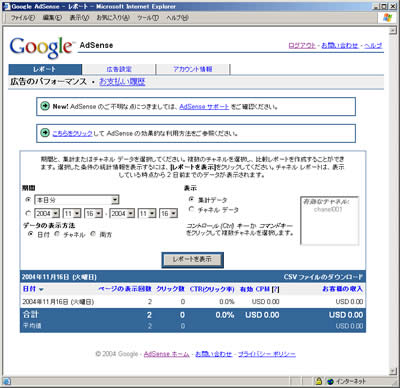This screenshot has height=388, width=400.
Task: Open the end month 11 dropdown
Action: click(147, 213)
